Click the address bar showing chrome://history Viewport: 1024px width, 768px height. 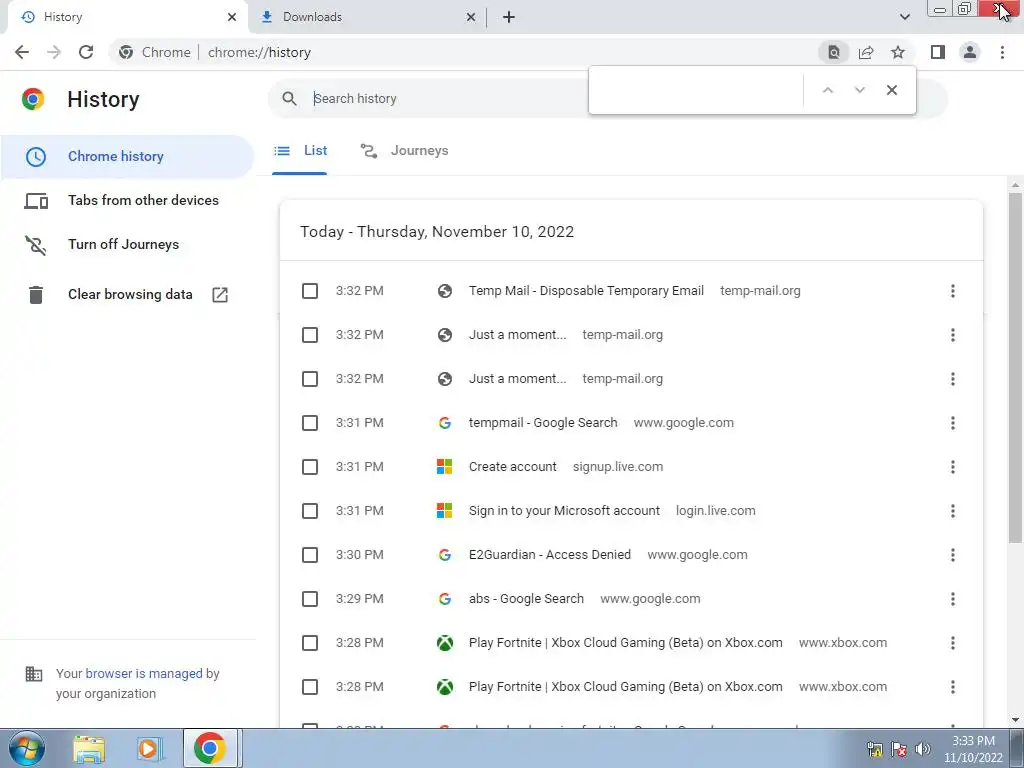464,52
